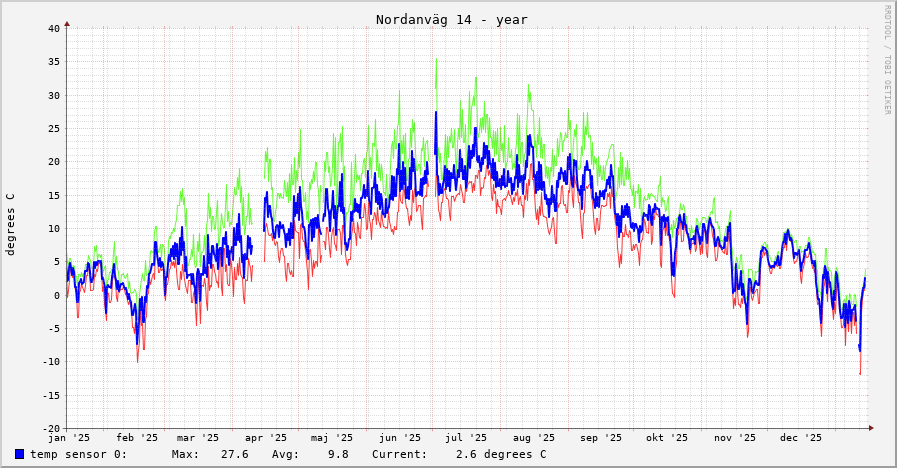Screen dimensions: 897x468
Task: Click the apr '25 x-axis label
Action: click(x=266, y=437)
